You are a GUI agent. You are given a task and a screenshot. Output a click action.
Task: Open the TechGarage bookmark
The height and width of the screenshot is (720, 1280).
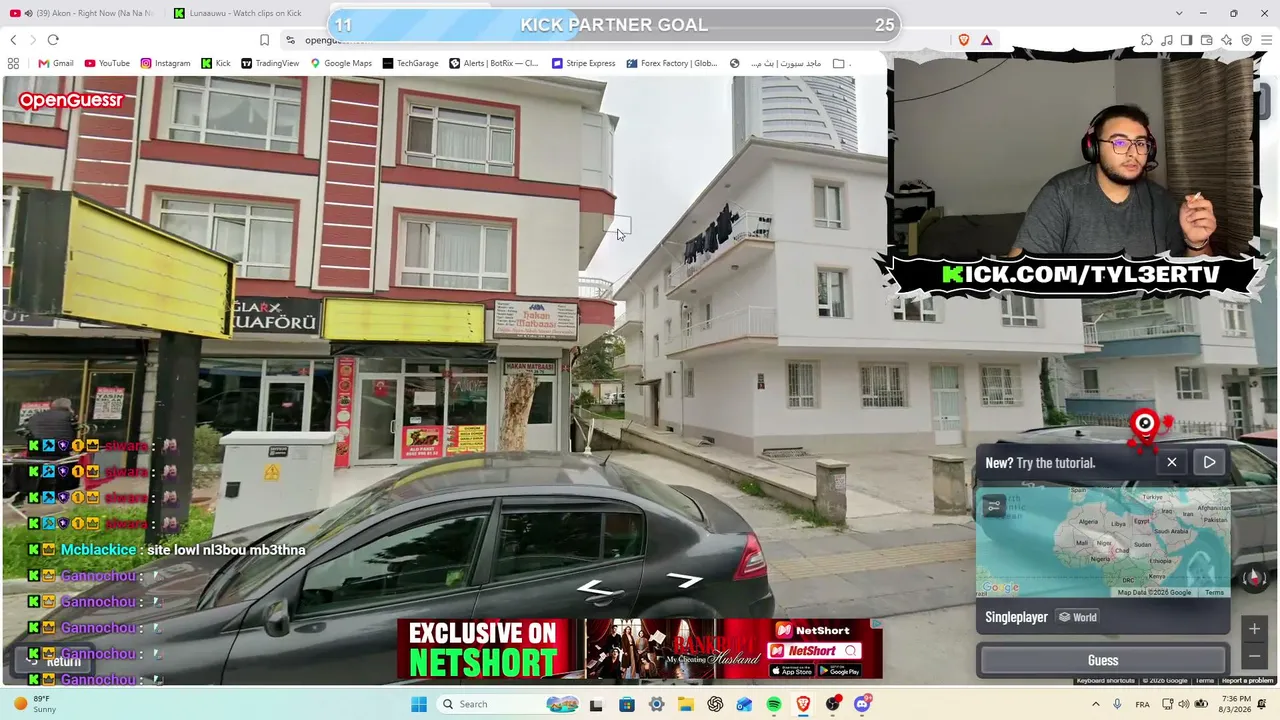(x=411, y=63)
